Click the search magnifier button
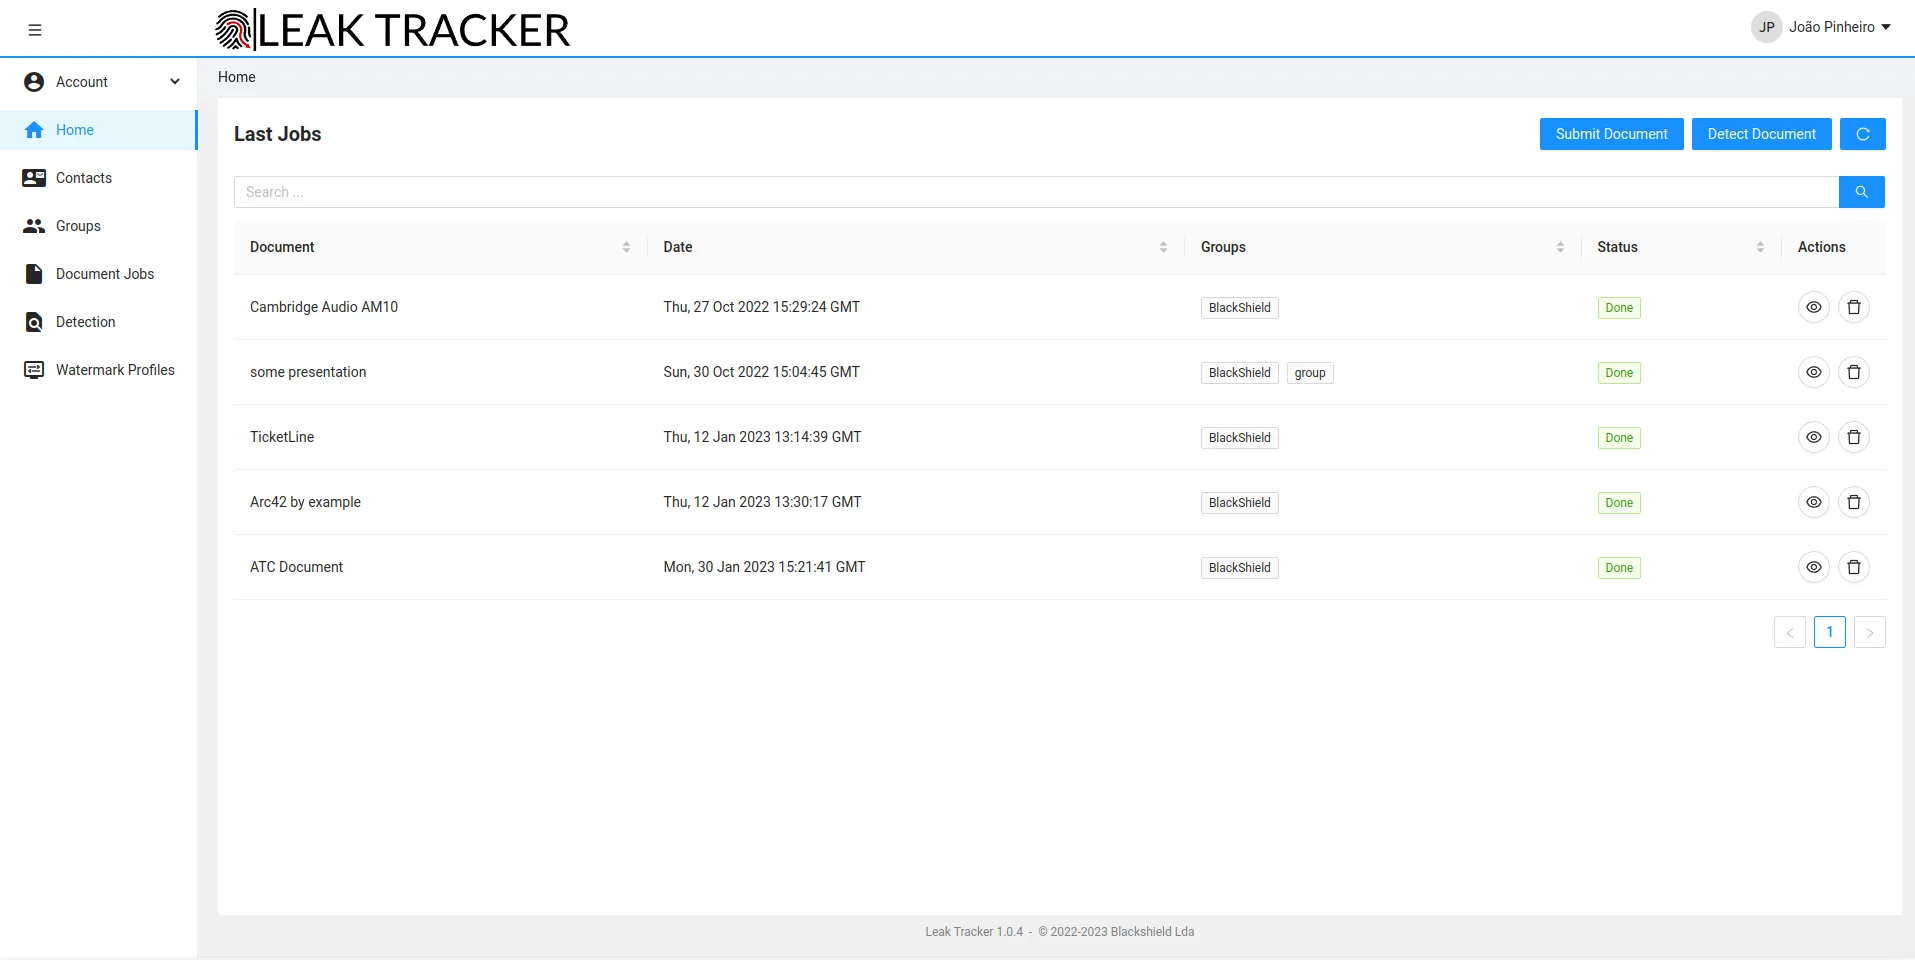 coord(1861,192)
